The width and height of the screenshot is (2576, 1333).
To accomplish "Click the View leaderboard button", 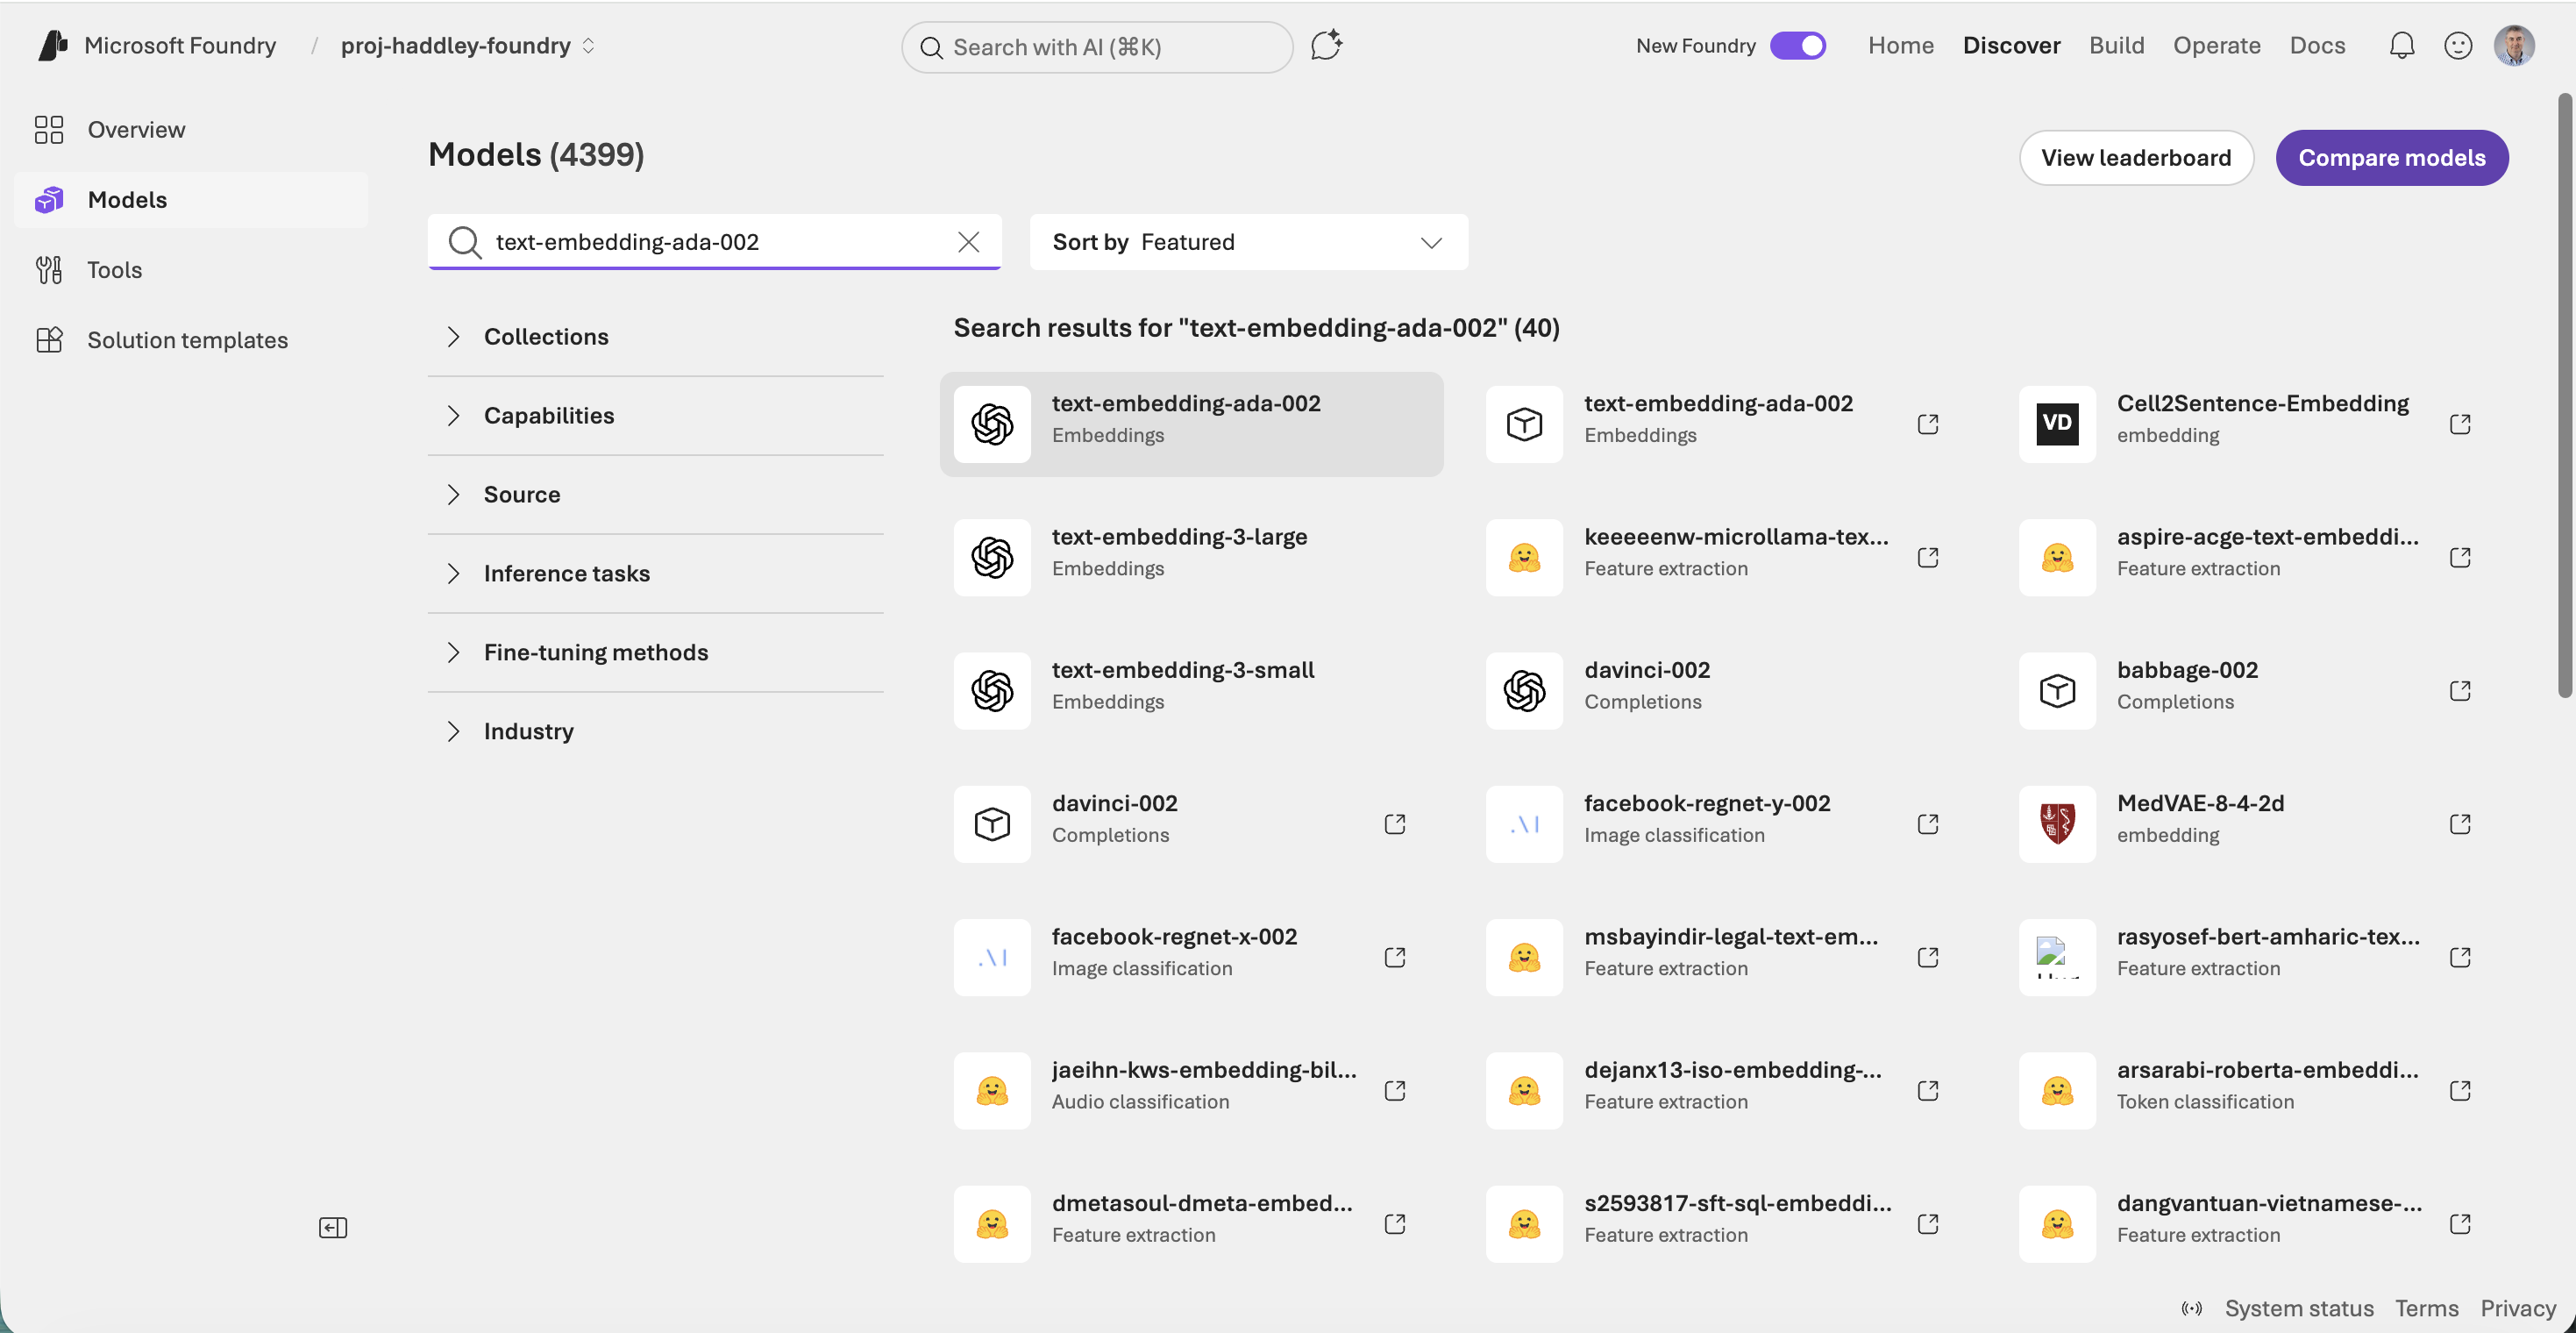I will [x=2135, y=158].
